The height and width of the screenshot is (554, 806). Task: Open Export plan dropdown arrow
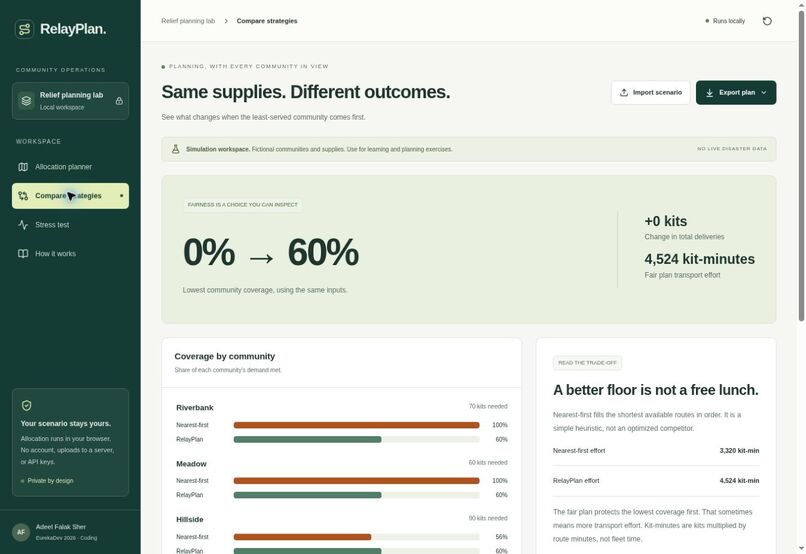(x=764, y=93)
